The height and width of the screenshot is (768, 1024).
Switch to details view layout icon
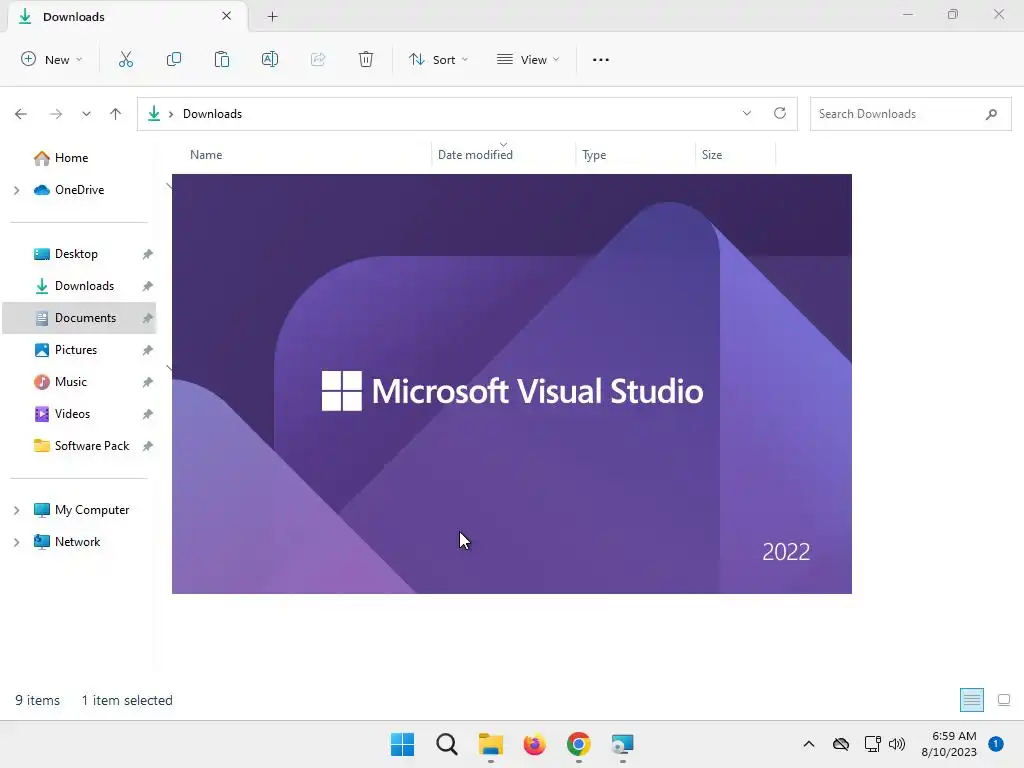pos(972,700)
